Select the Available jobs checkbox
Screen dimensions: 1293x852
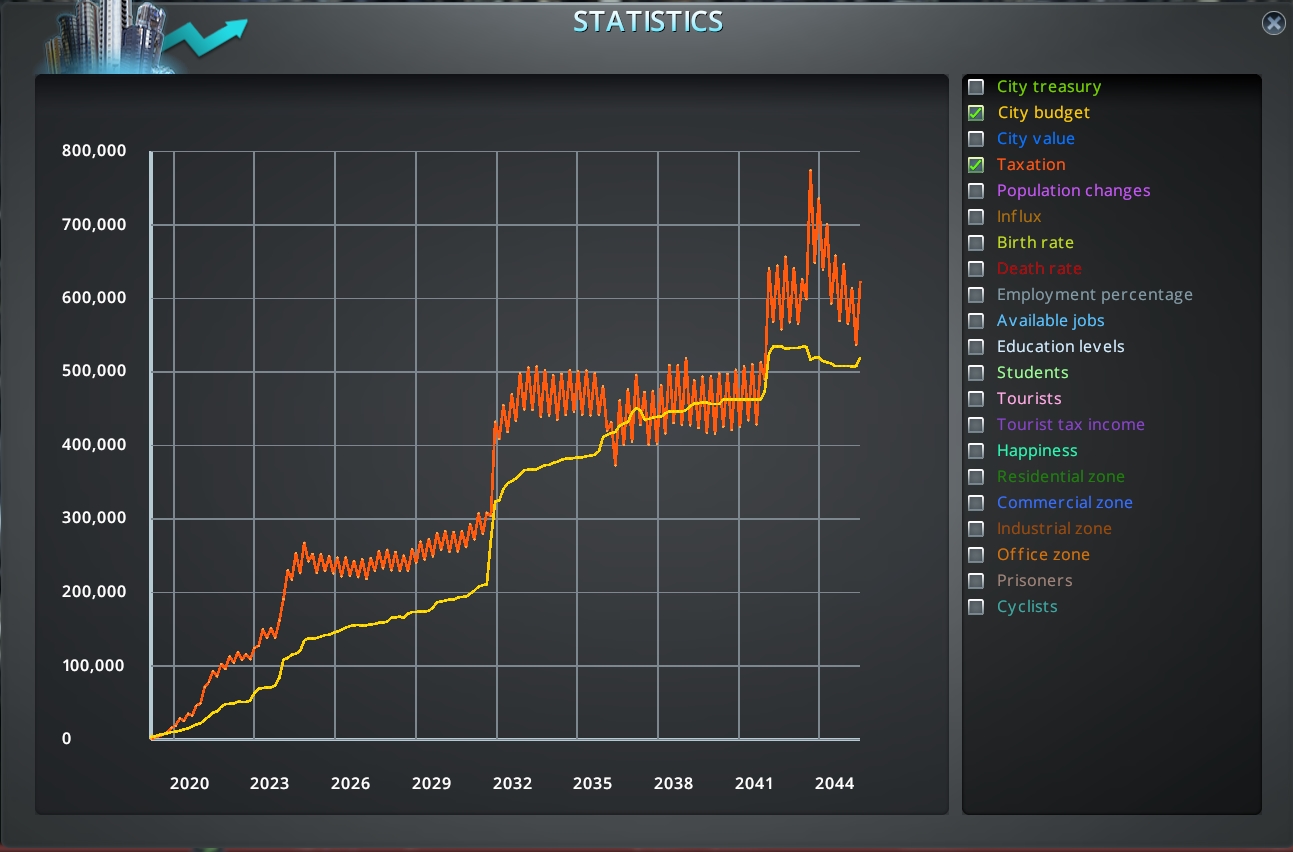[976, 321]
